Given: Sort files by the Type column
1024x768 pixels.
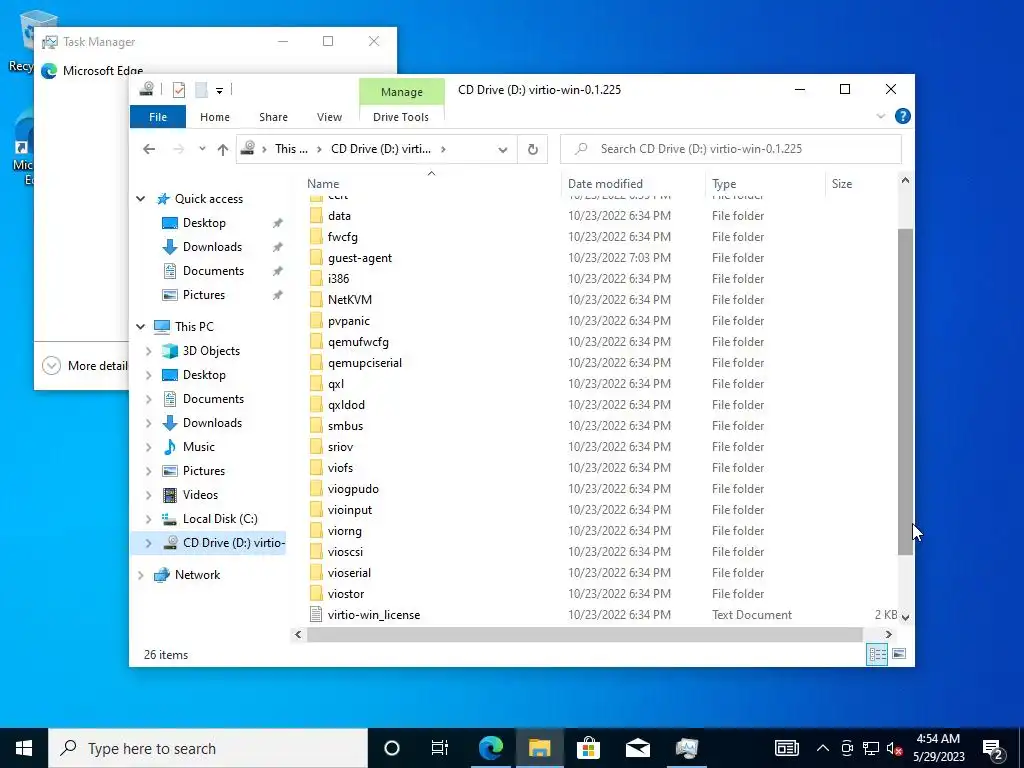Looking at the screenshot, I should [724, 184].
